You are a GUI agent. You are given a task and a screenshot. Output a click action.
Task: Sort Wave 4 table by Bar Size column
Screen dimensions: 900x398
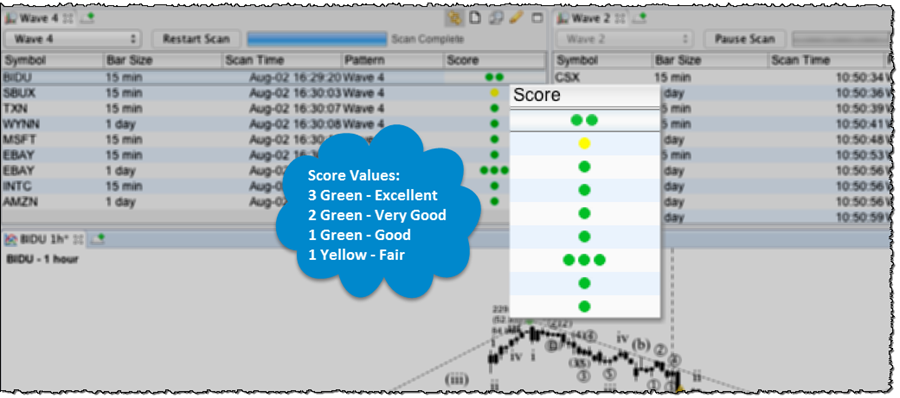click(x=162, y=60)
